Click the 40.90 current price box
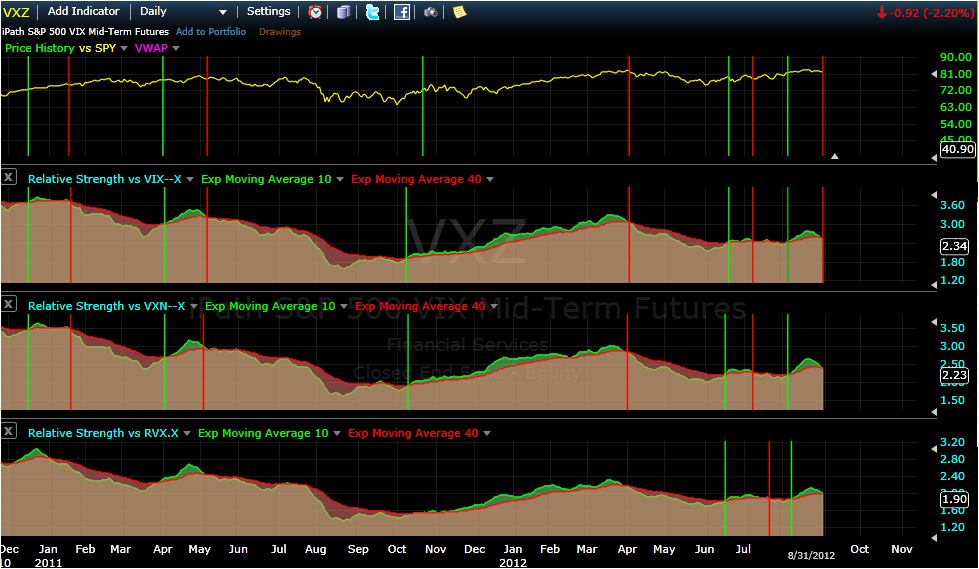979x569 pixels. point(958,149)
